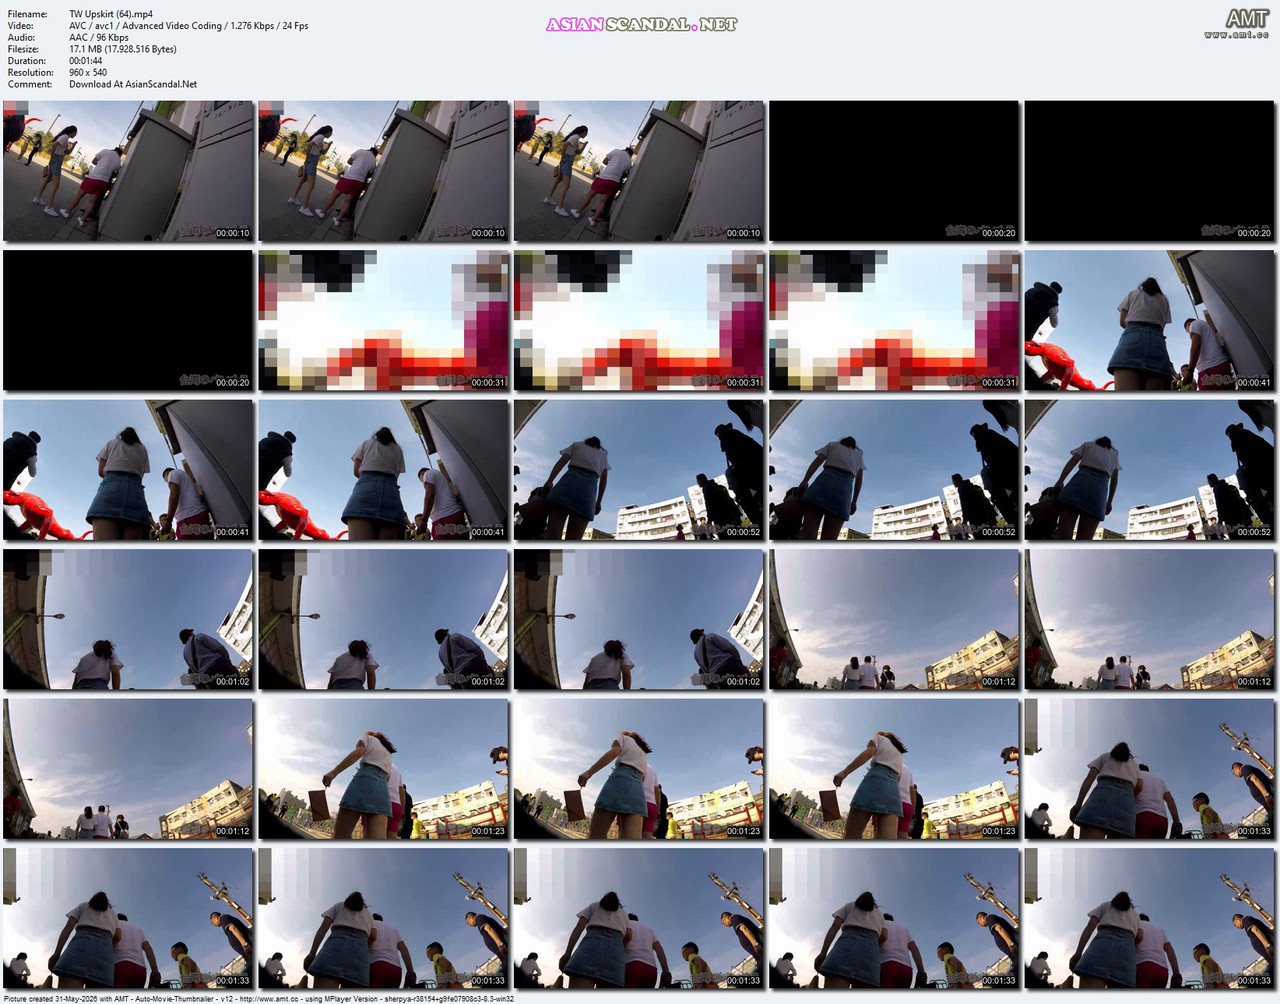Select the 'Duration:' label
1280x1004 pixels.
pos(27,61)
